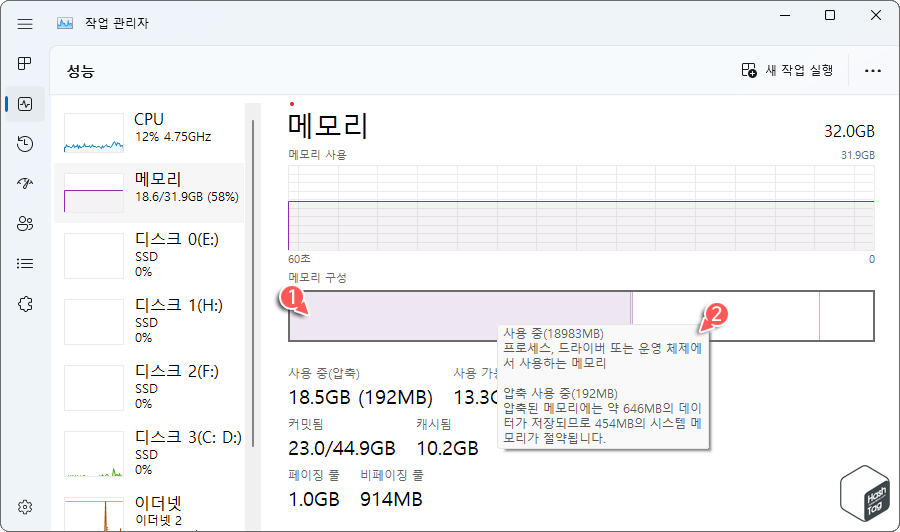
Task: Click the CPU usage mini graph
Action: click(x=94, y=133)
